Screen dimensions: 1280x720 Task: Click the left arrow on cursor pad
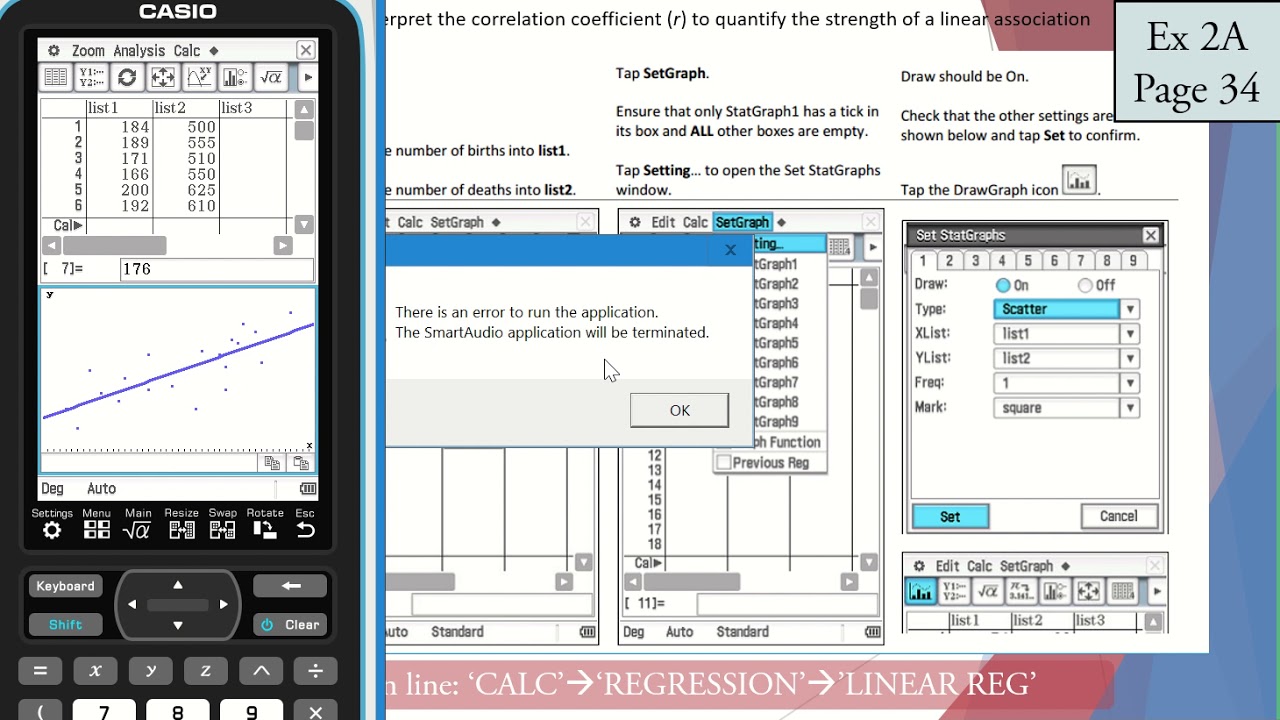[132, 604]
